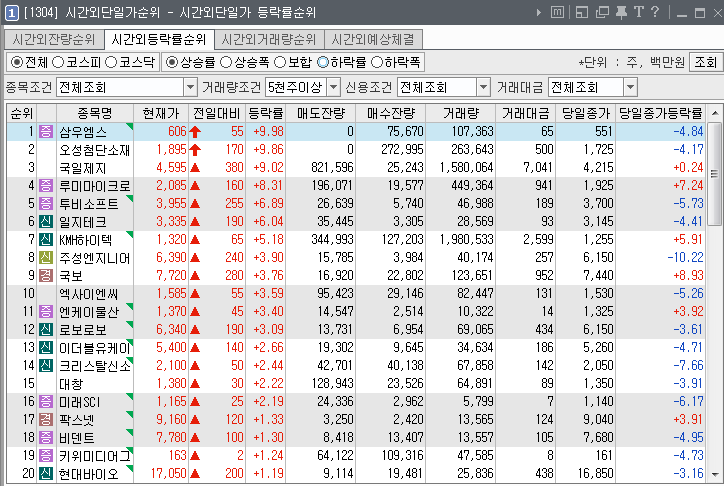This screenshot has height=486, width=724.
Task: Select the 엑사이엔씨 stock name
Action: [89, 294]
